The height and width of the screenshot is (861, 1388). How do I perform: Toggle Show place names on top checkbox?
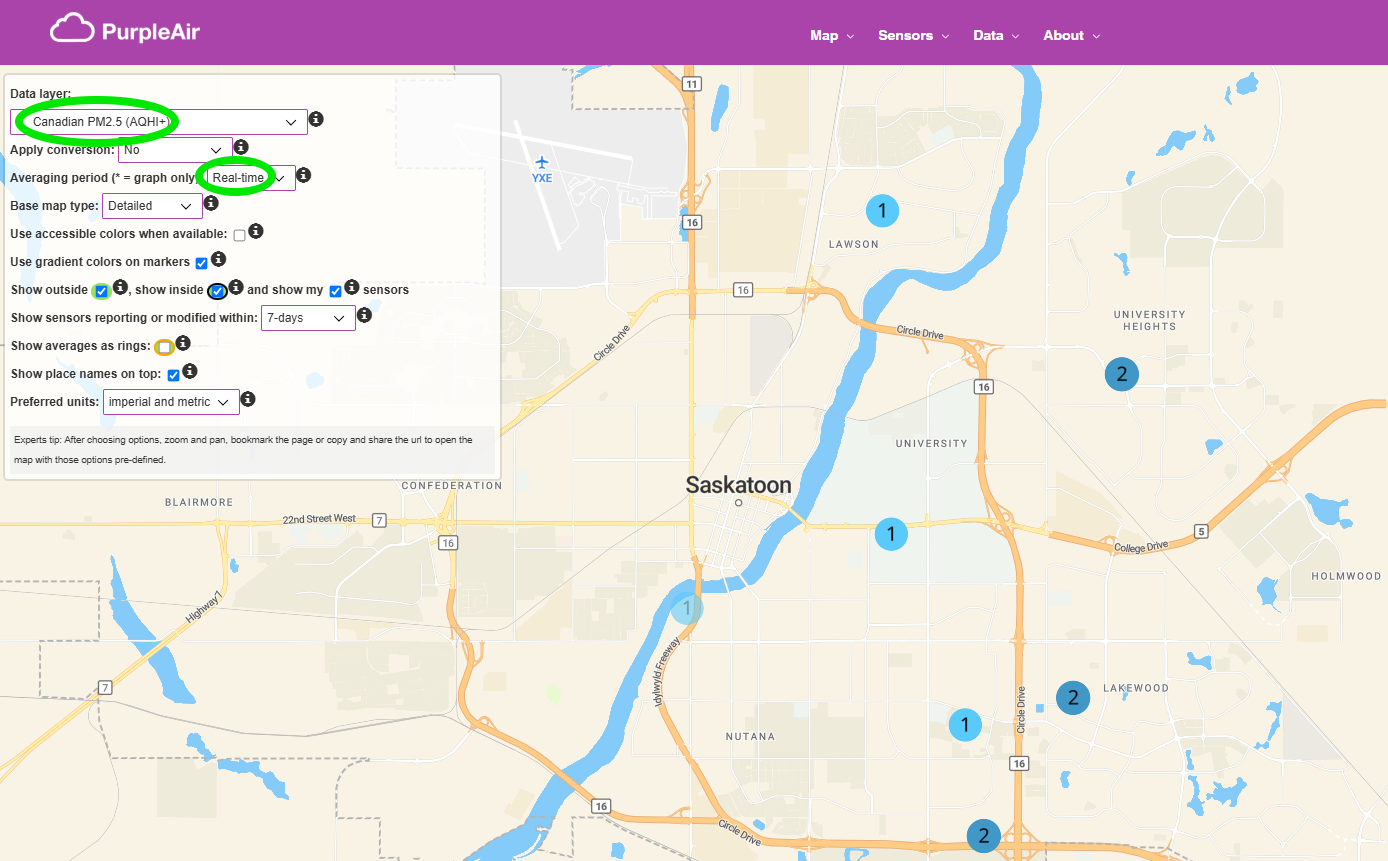coord(173,375)
